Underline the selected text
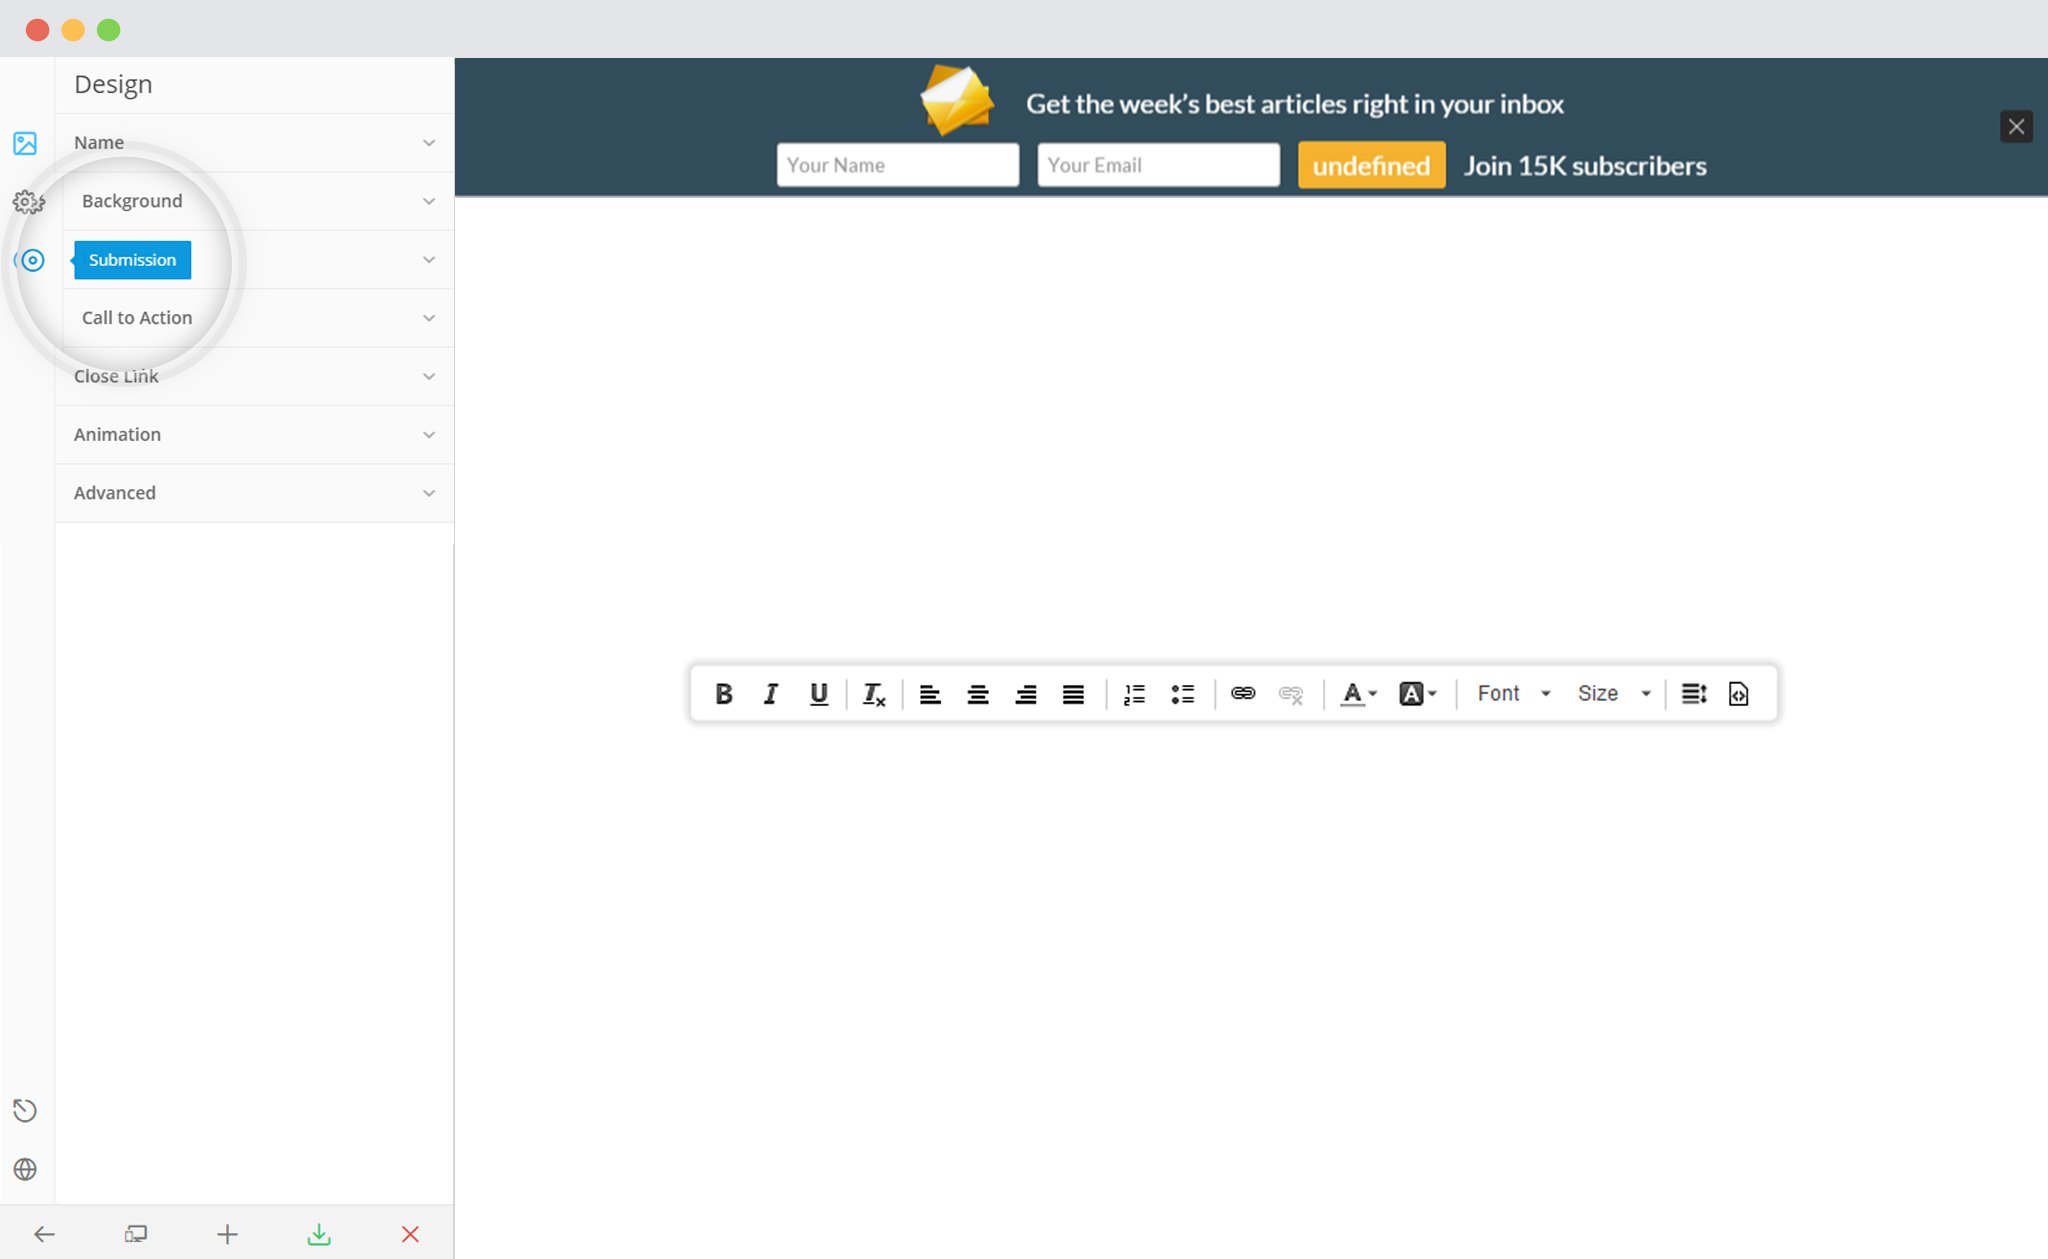The image size is (2048, 1259). [818, 694]
